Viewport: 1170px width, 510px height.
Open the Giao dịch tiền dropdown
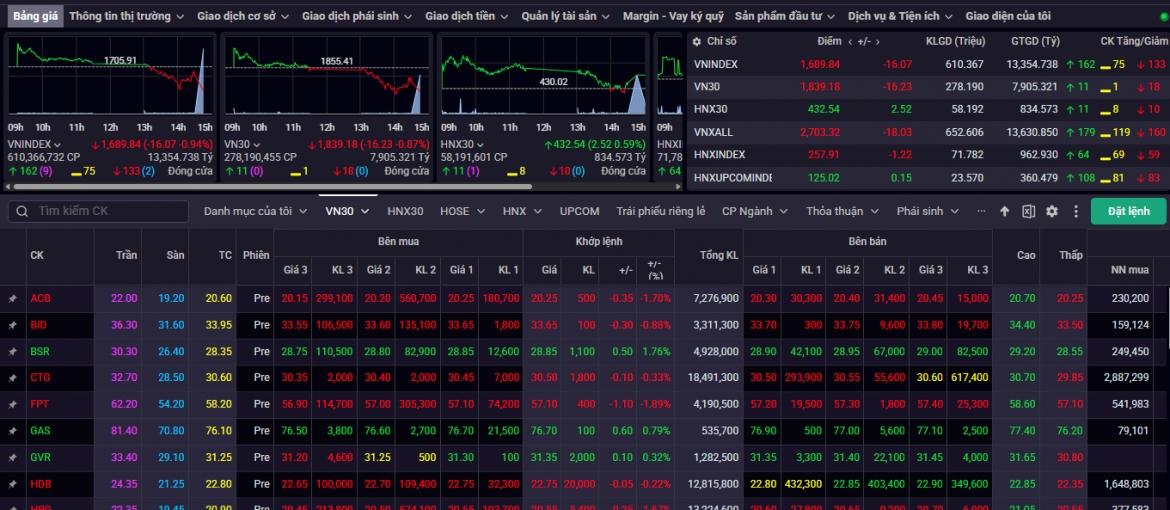[x=467, y=16]
